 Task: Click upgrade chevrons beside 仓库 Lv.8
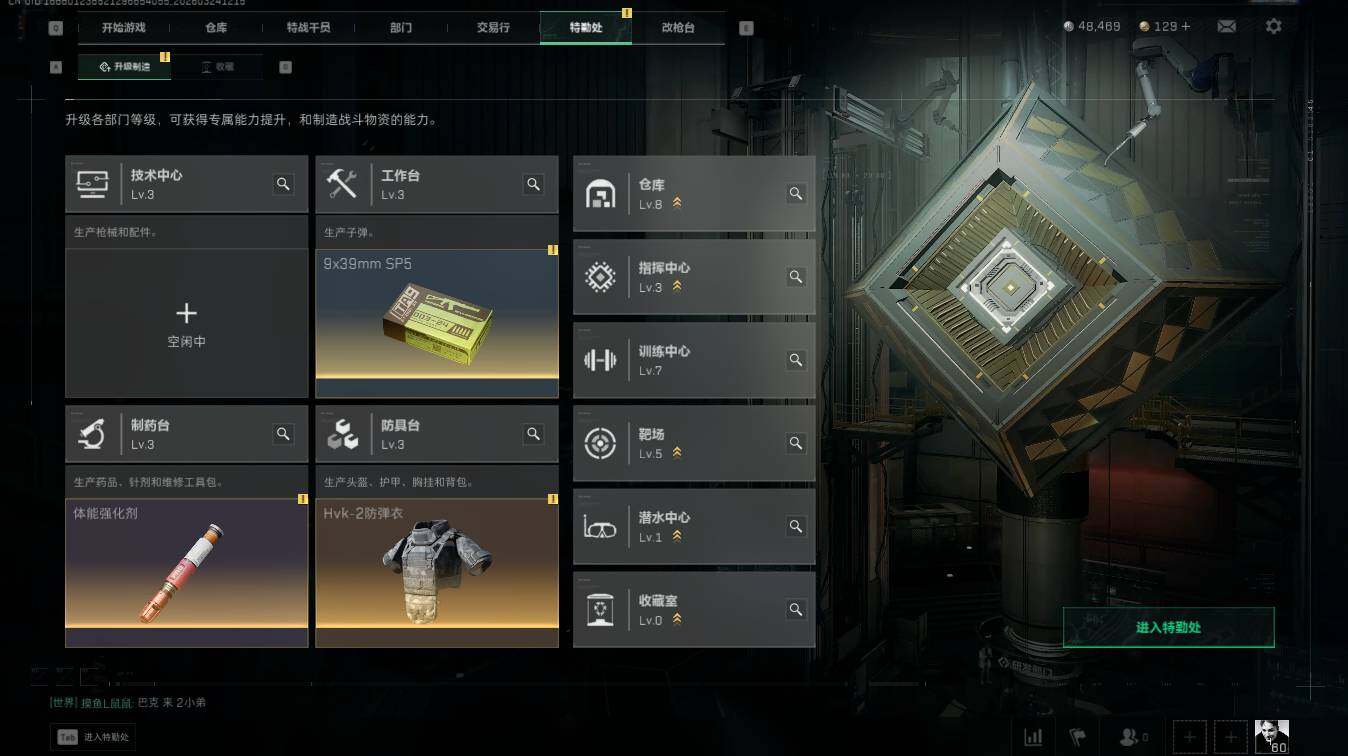pos(677,204)
